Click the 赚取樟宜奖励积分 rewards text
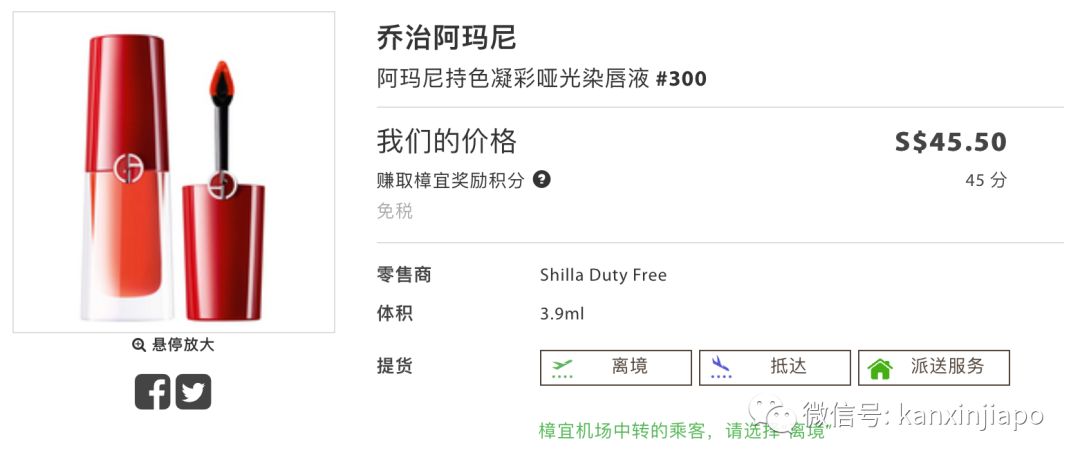The height and width of the screenshot is (466, 1080). (450, 181)
